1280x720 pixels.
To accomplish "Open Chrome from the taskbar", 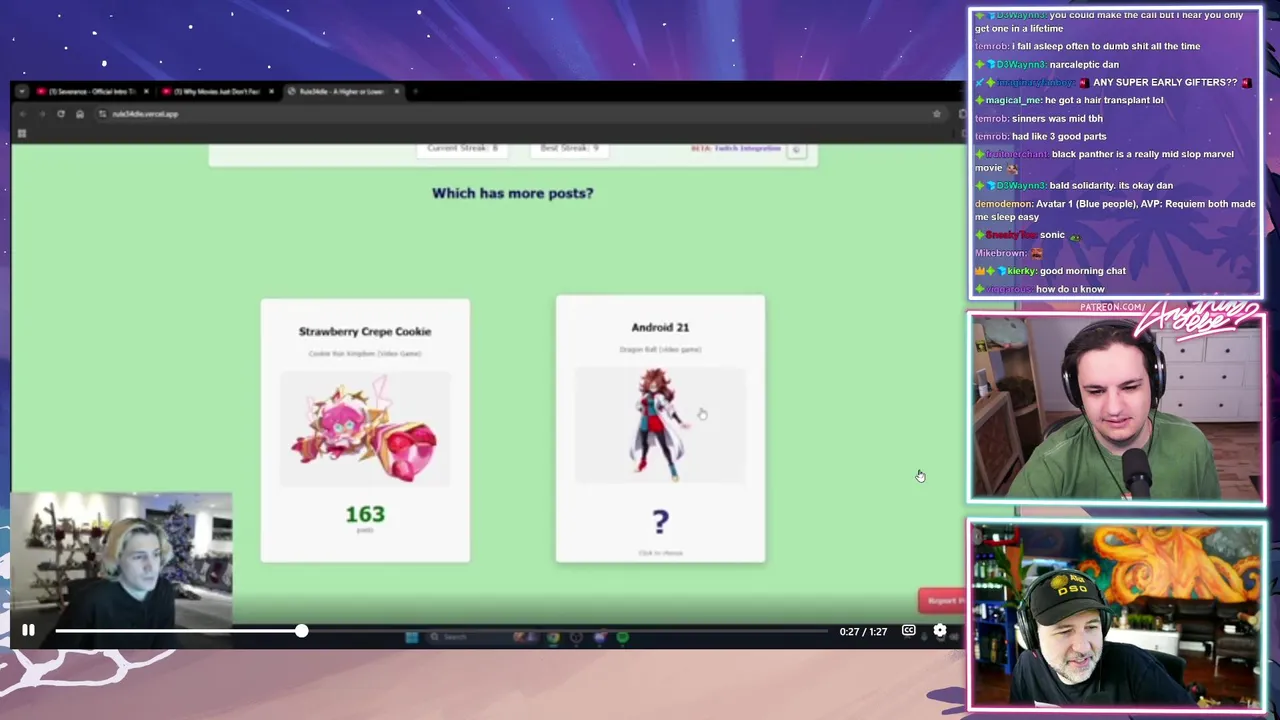I will [553, 637].
